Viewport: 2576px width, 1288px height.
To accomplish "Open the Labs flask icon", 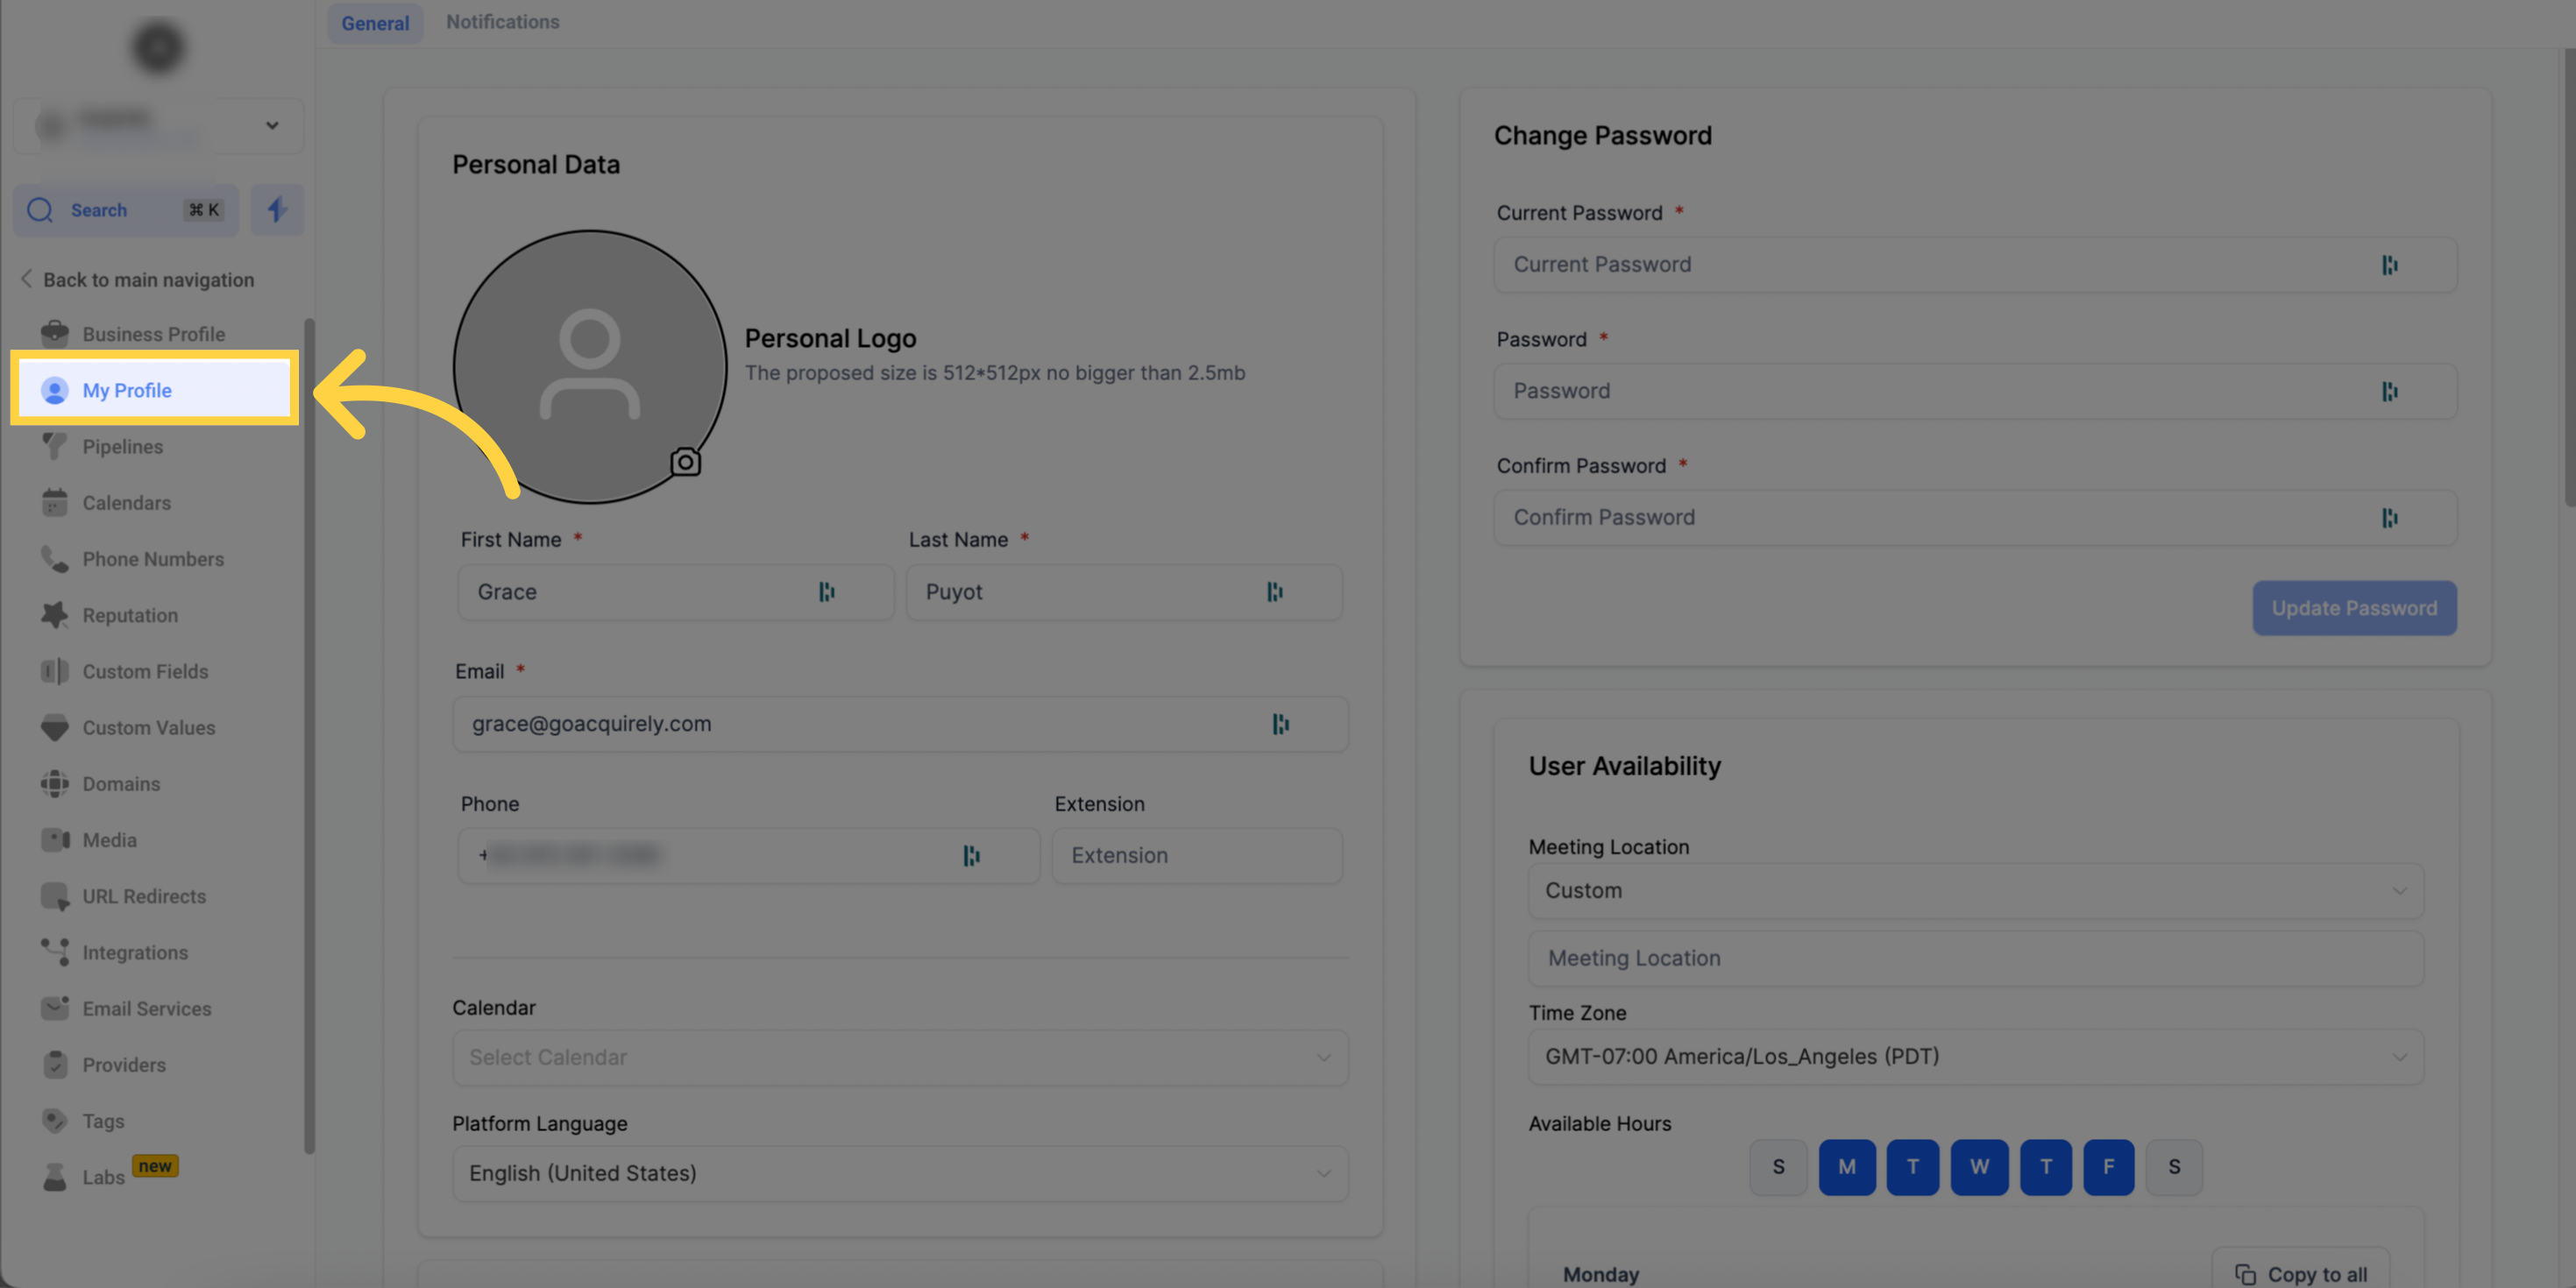I will pyautogui.click(x=55, y=1177).
